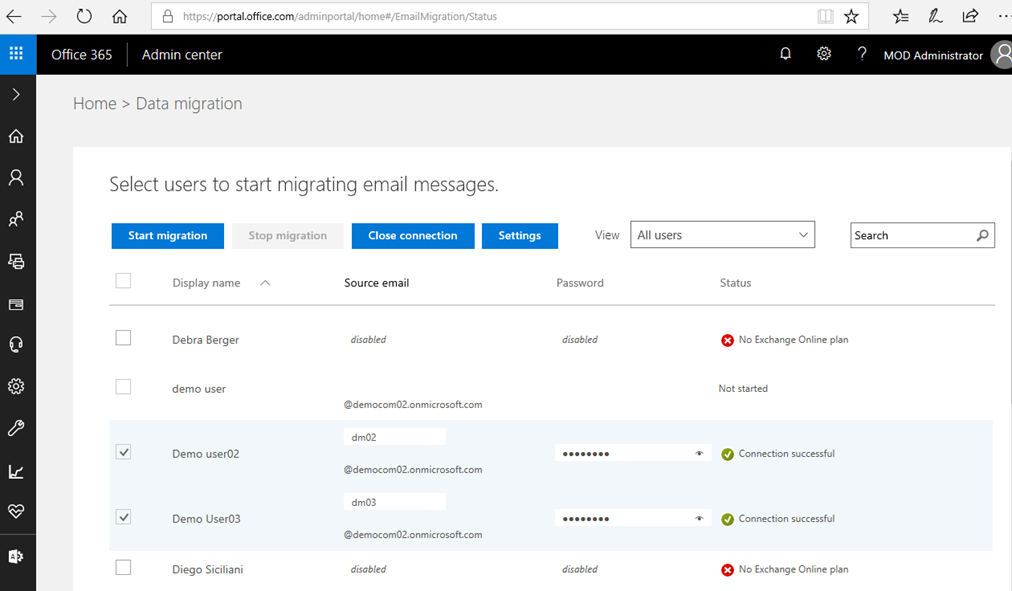Image resolution: width=1012 pixels, height=591 pixels.
Task: Click the browser address bar URL
Action: click(340, 16)
